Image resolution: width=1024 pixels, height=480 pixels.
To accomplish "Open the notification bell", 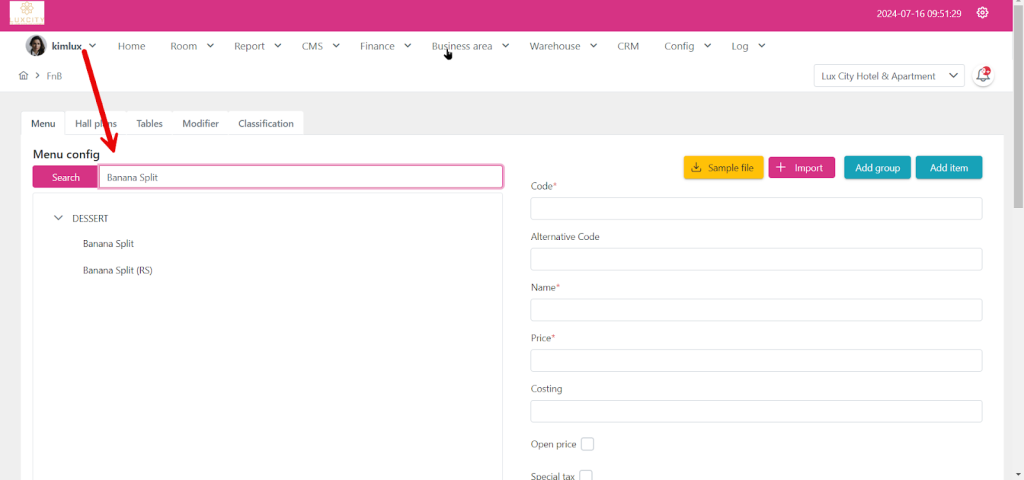I will 983,76.
